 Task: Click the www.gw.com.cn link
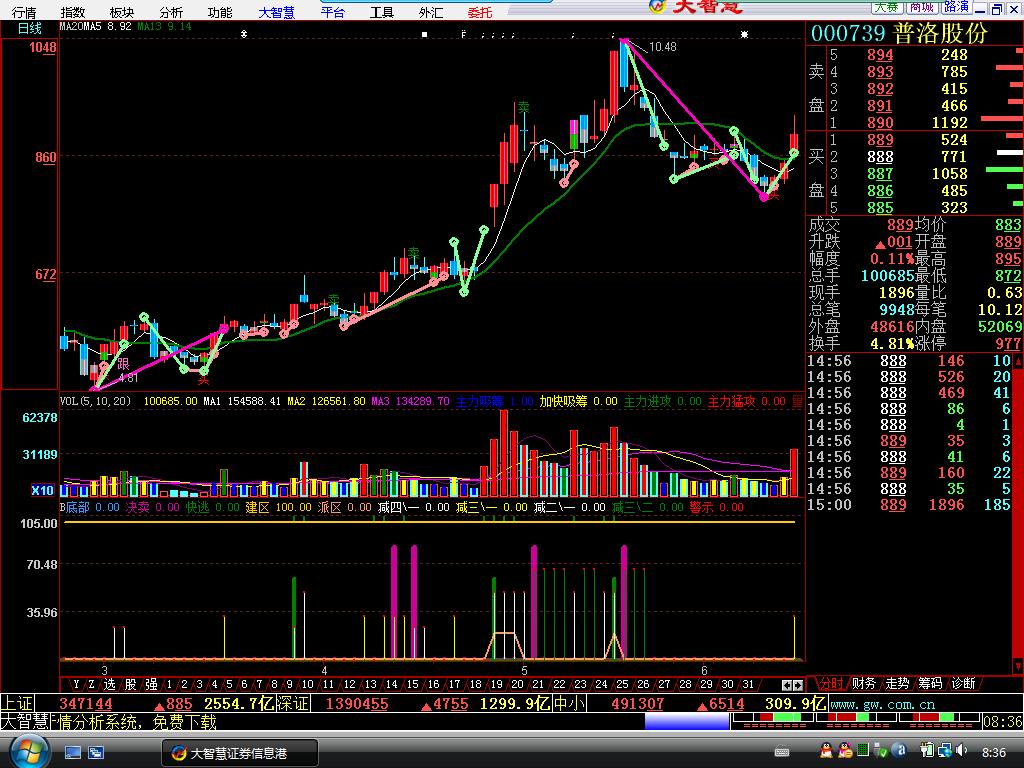coord(882,704)
